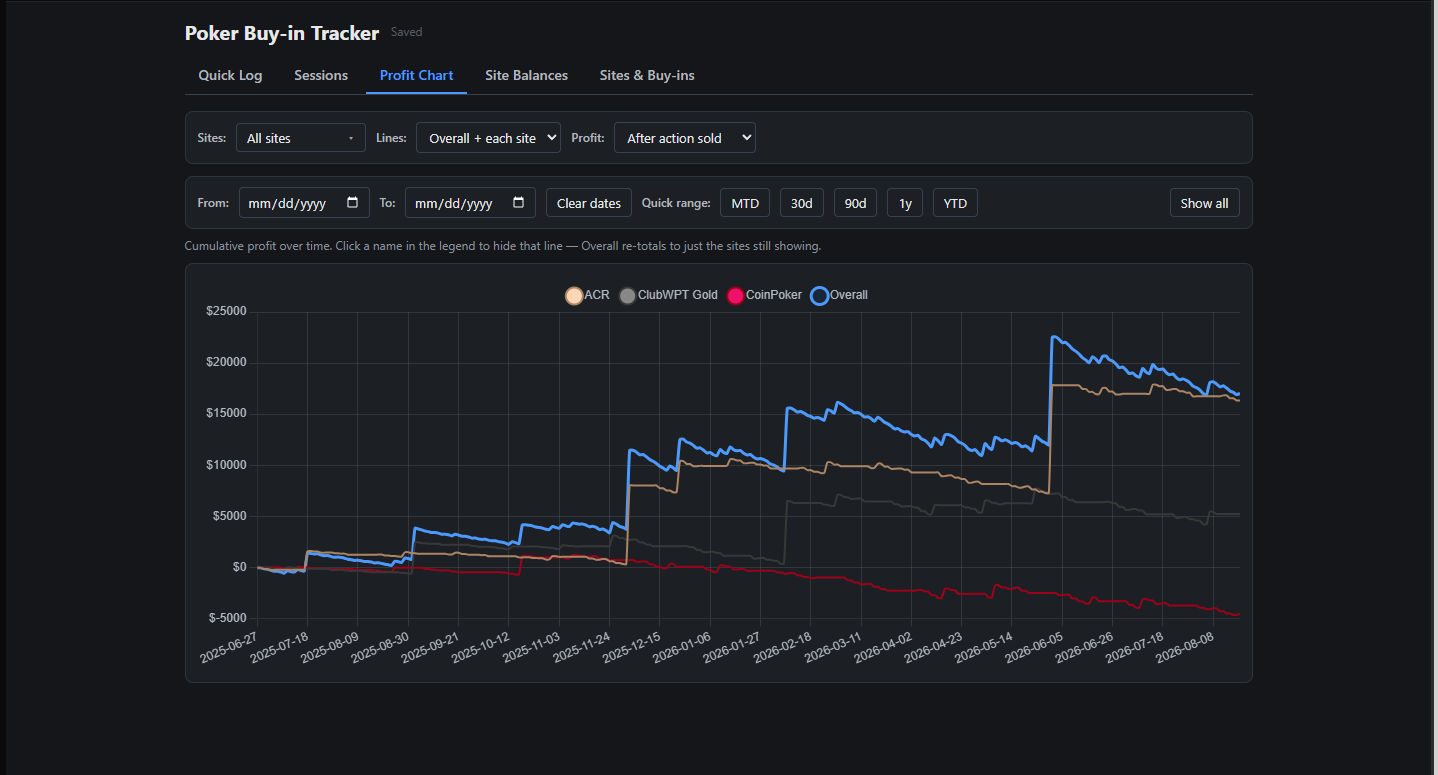Viewport: 1438px width, 775px height.
Task: Click the Clear dates button
Action: click(x=589, y=203)
